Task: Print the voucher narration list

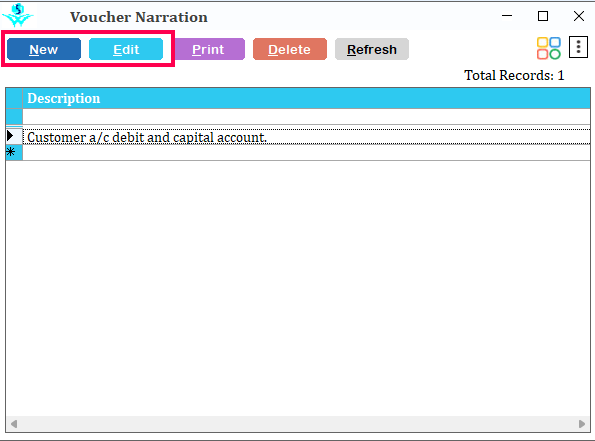Action: (208, 49)
